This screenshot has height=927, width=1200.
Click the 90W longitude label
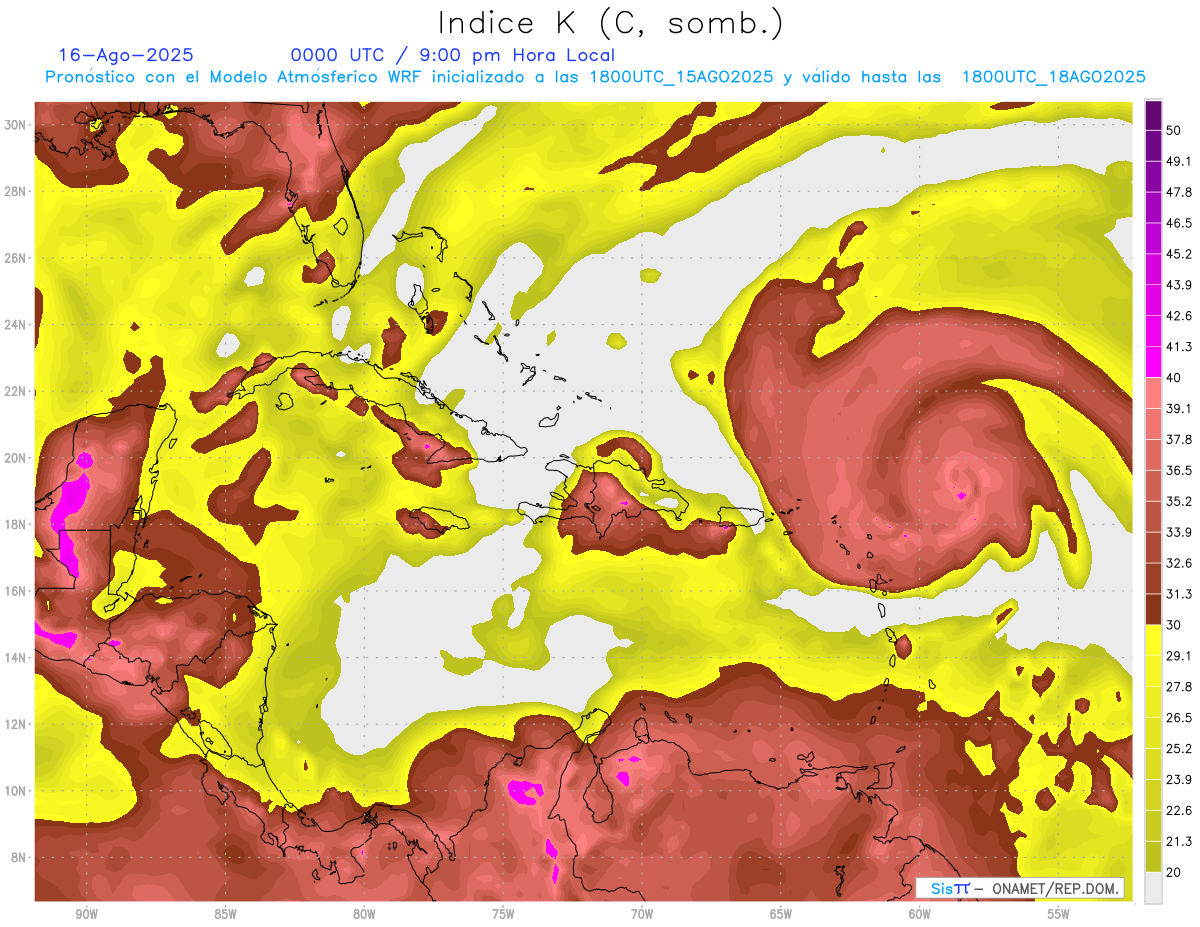click(86, 914)
